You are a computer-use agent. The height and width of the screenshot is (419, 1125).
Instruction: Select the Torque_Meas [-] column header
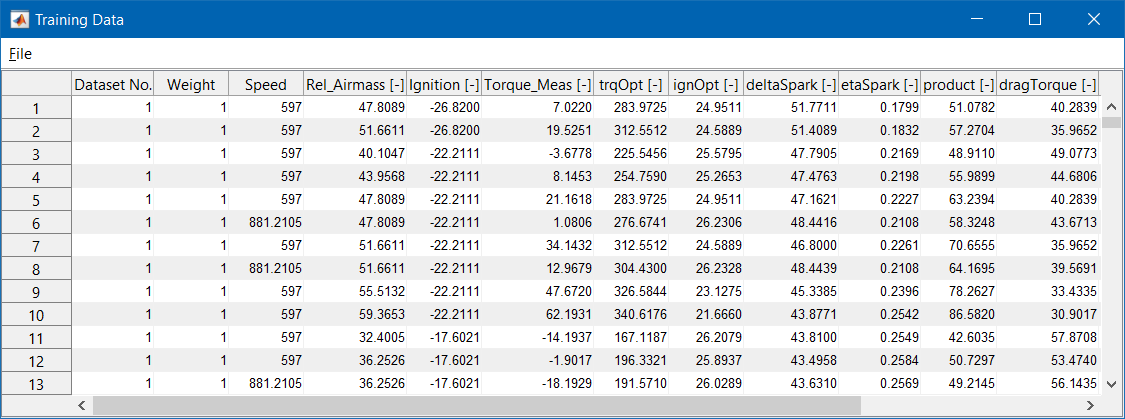540,85
